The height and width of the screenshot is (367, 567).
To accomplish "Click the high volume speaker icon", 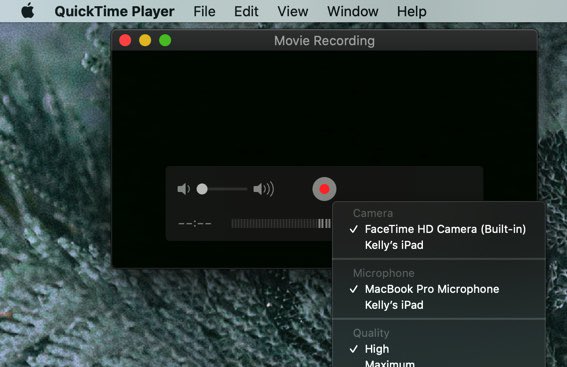I will (264, 189).
